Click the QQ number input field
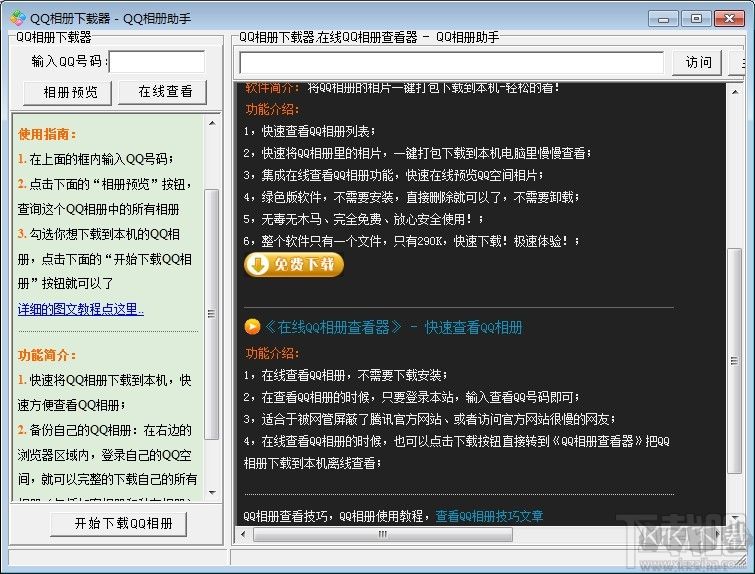Screen dimensions: 755x574 [x=157, y=62]
